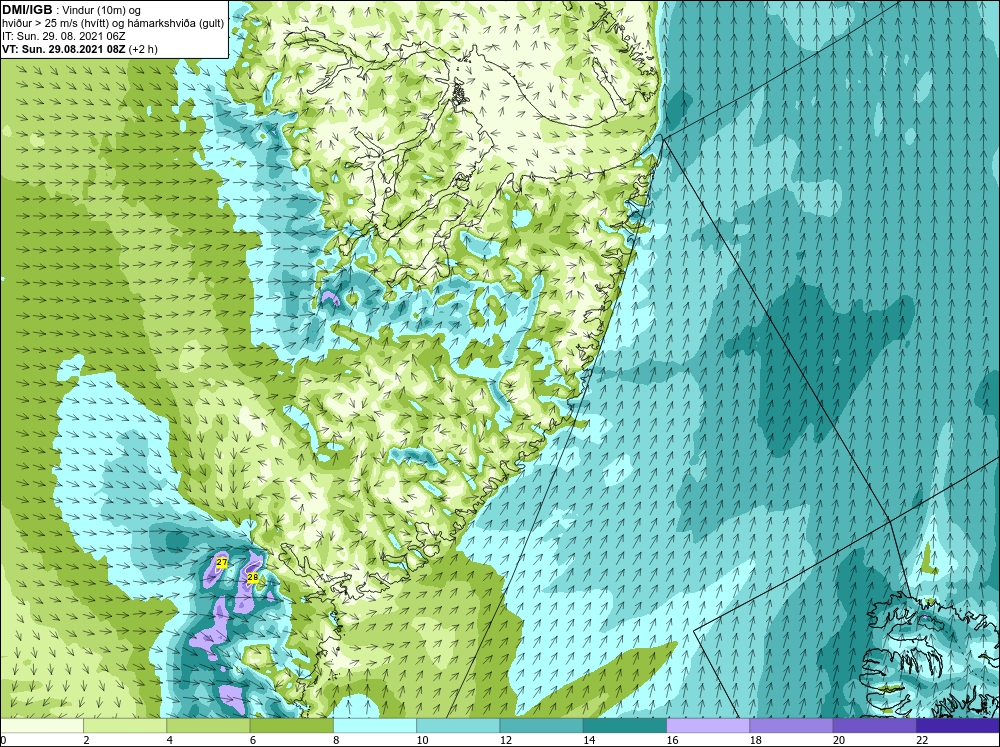
Task: Select the 10–12 m/s turquoise legend color
Action: [458, 726]
